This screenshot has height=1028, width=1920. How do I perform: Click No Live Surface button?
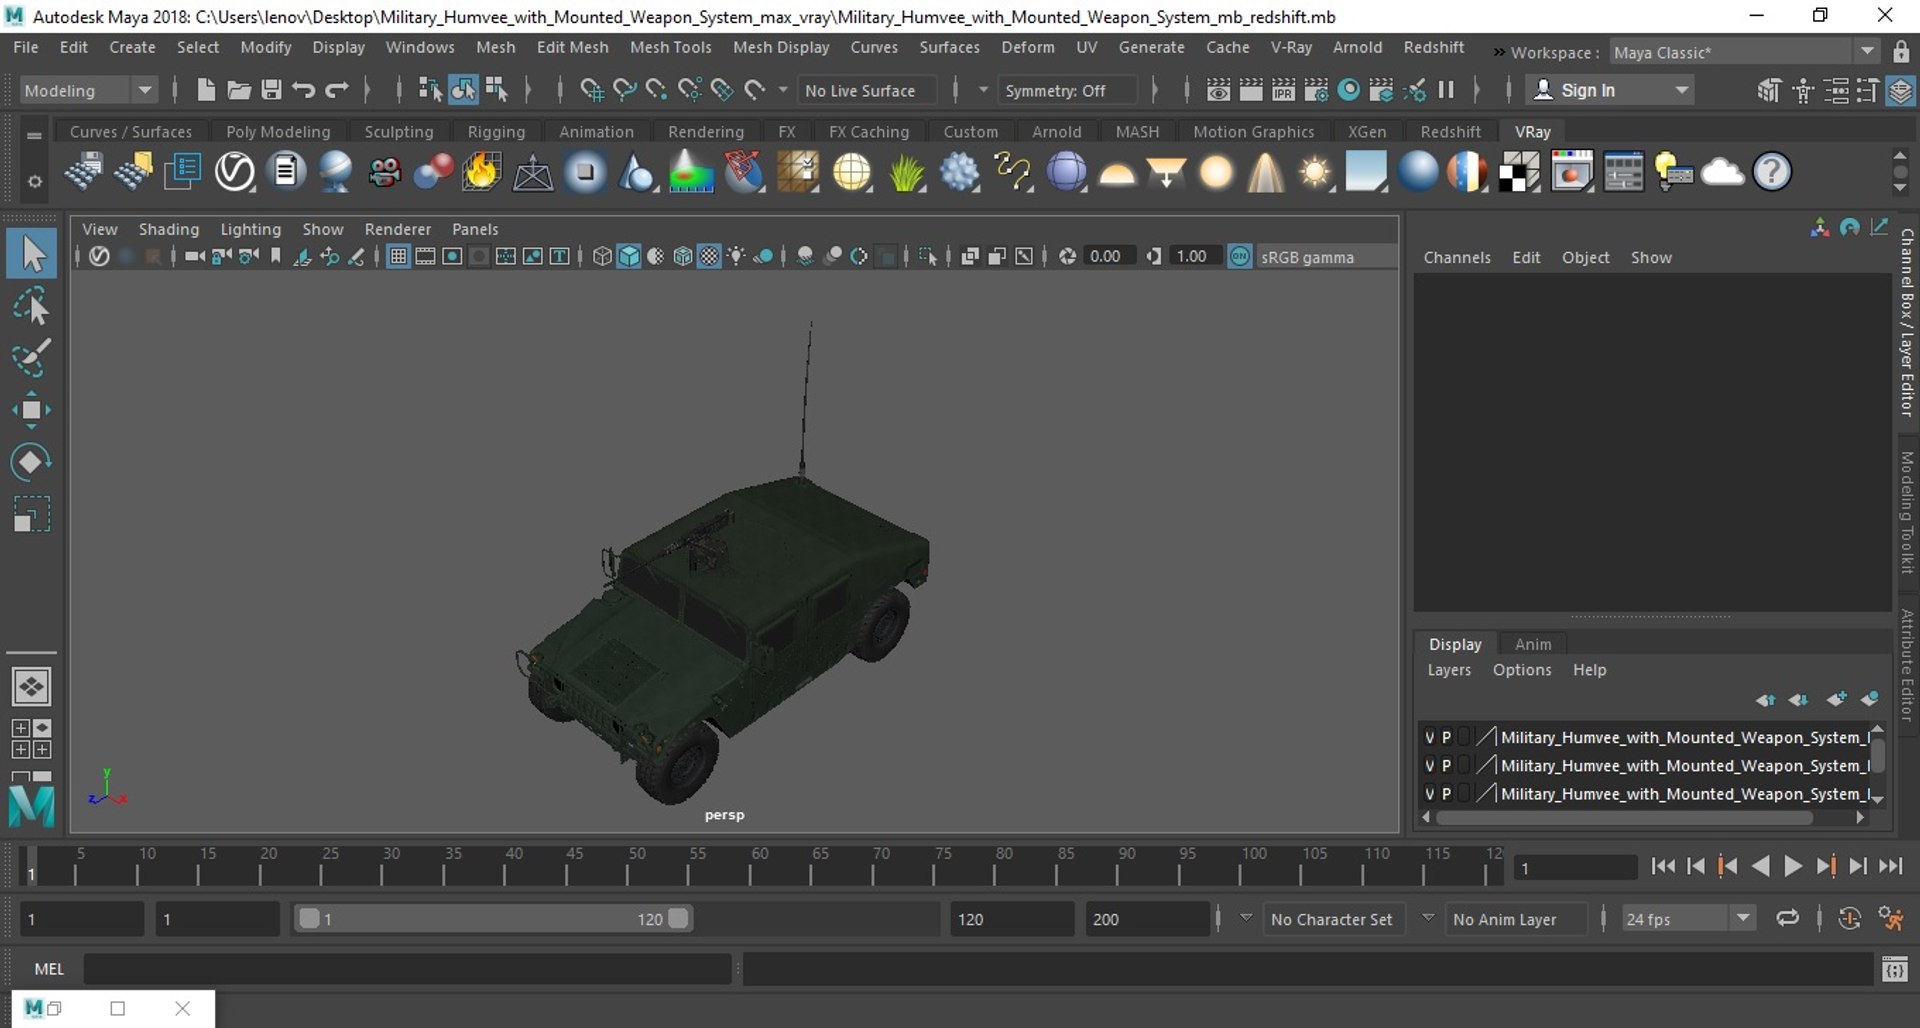[x=867, y=90]
